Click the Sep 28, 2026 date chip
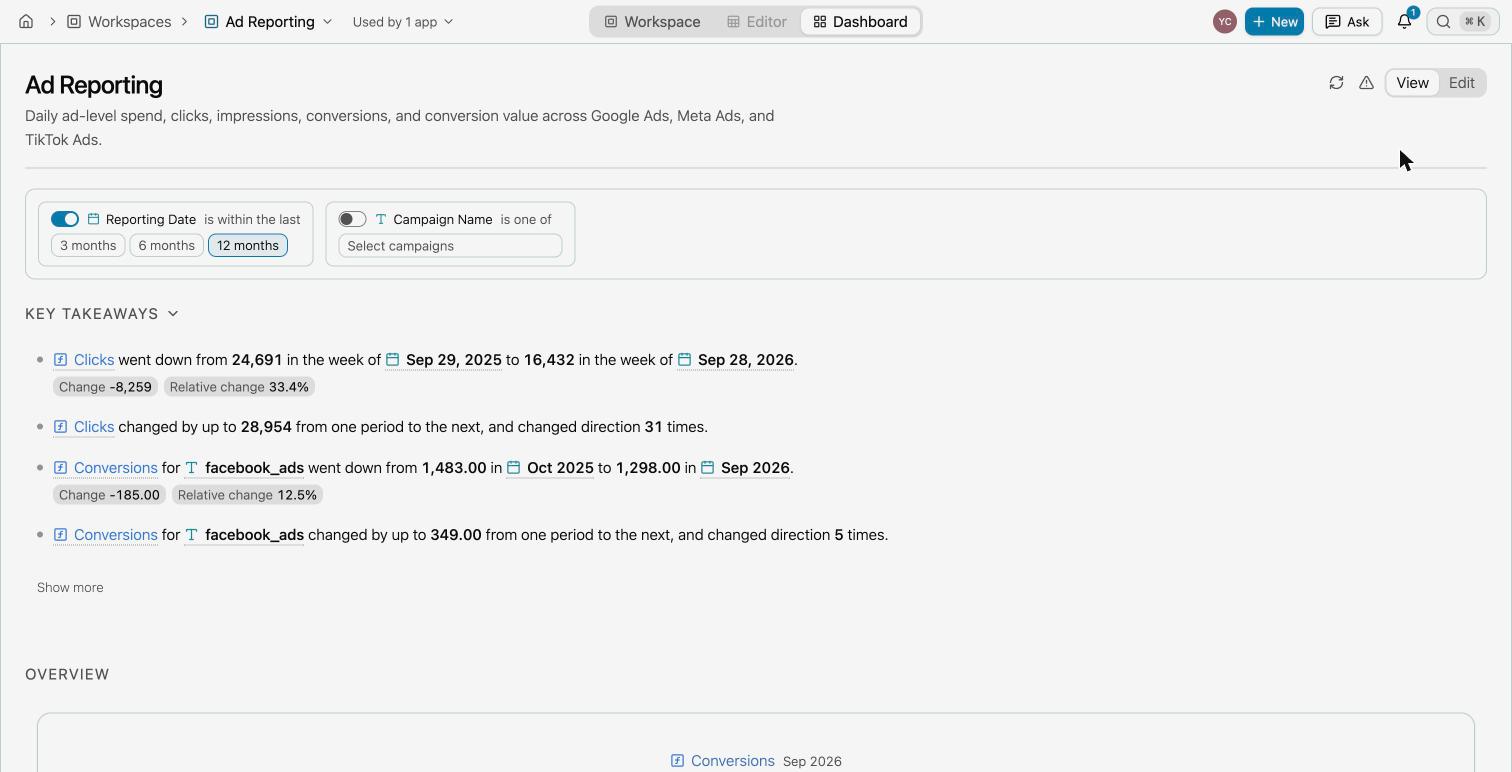The height and width of the screenshot is (772, 1512). click(736, 359)
